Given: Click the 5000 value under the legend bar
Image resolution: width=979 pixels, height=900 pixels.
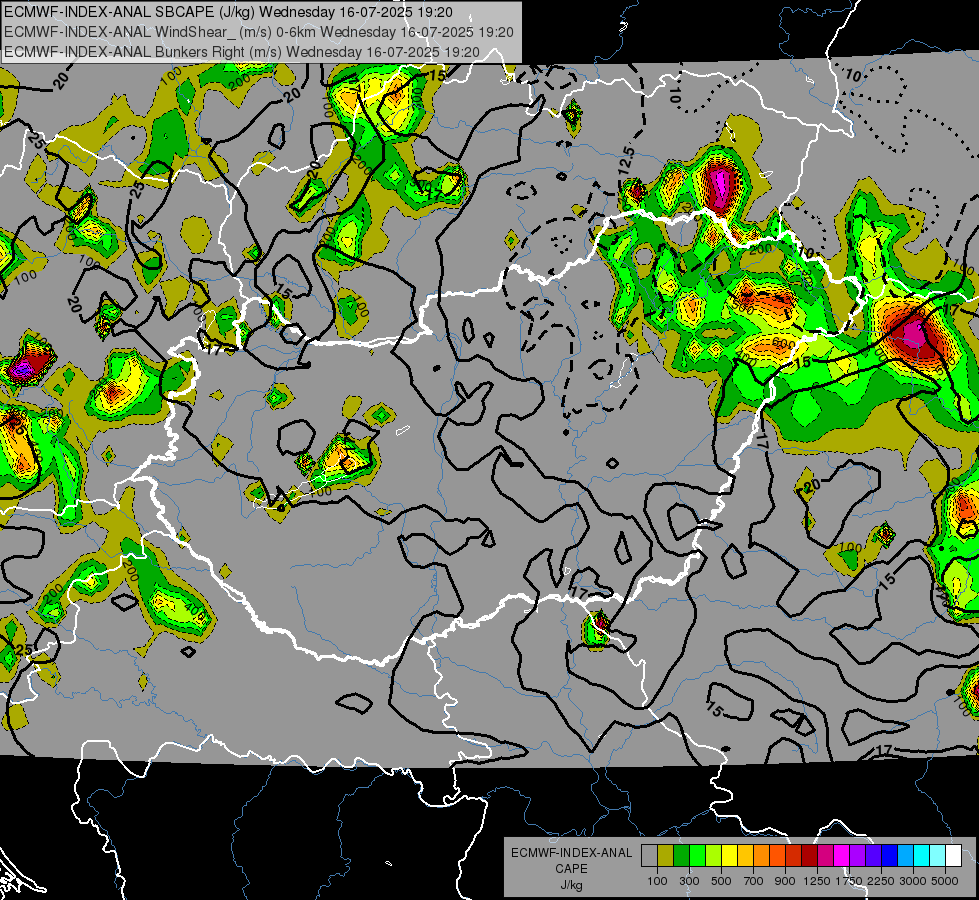Looking at the screenshot, I should 945,881.
